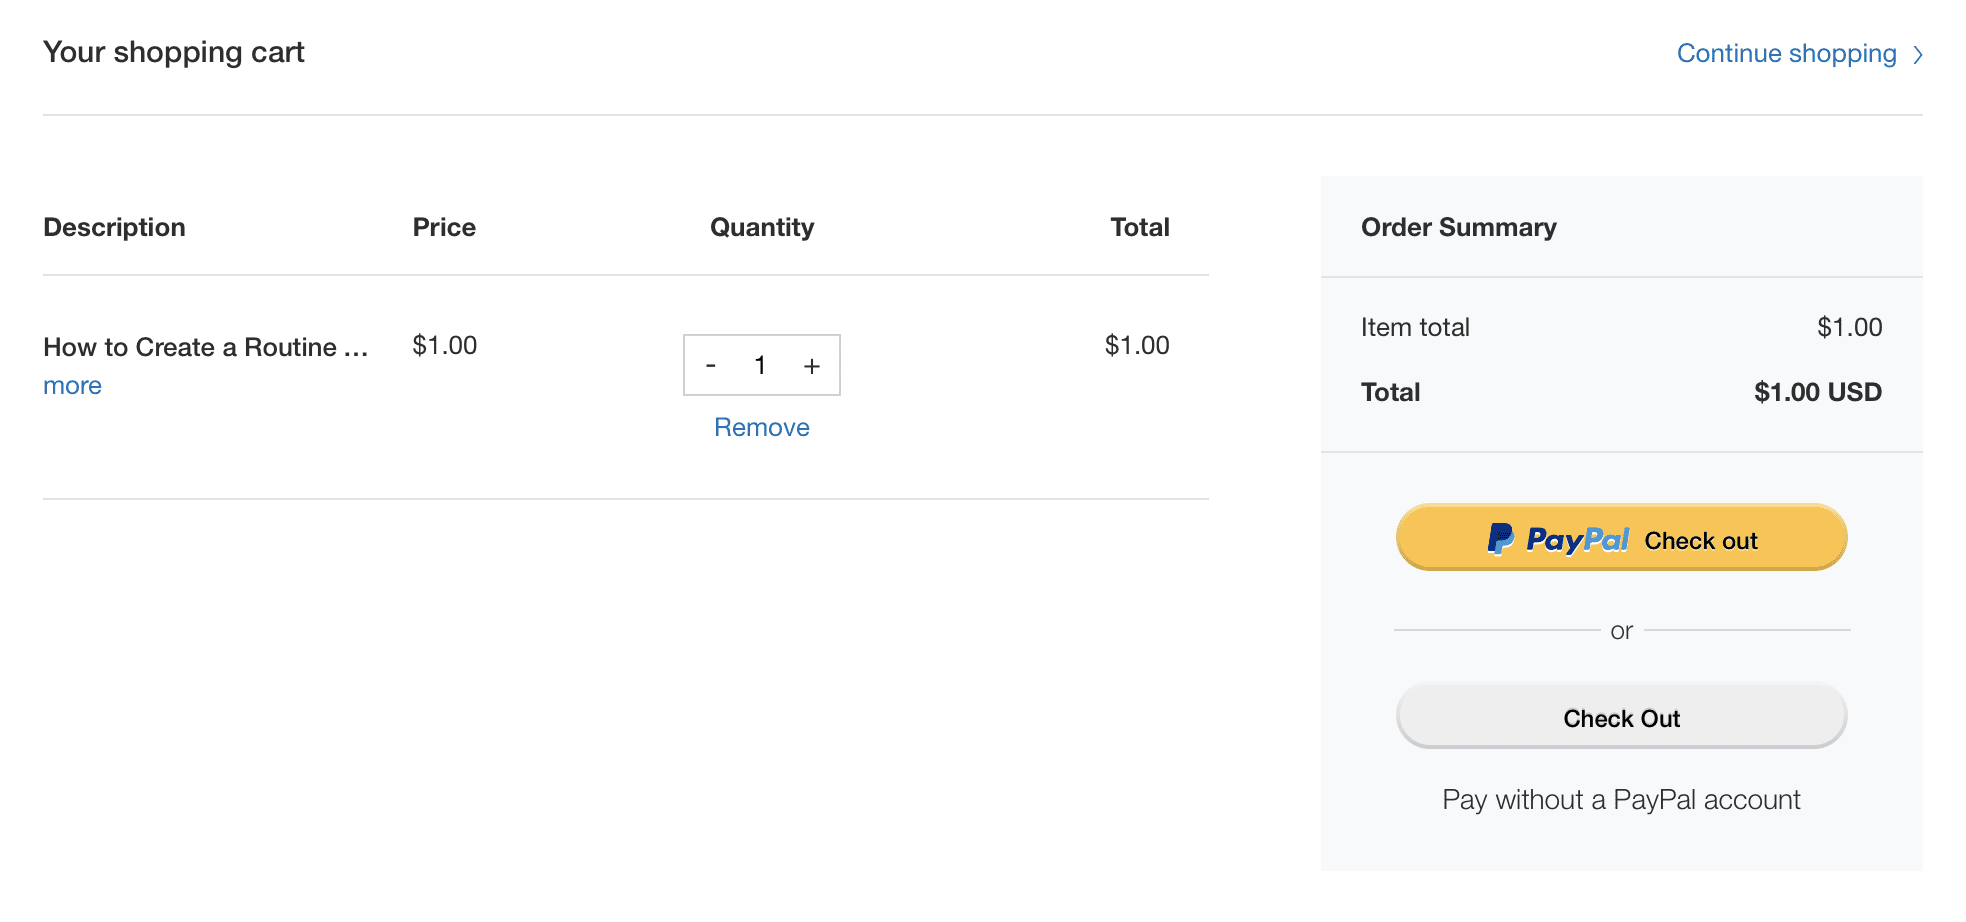Viewport: 1966px width, 922px height.
Task: Click the Total amount of $1.00 USD
Action: (x=1816, y=392)
